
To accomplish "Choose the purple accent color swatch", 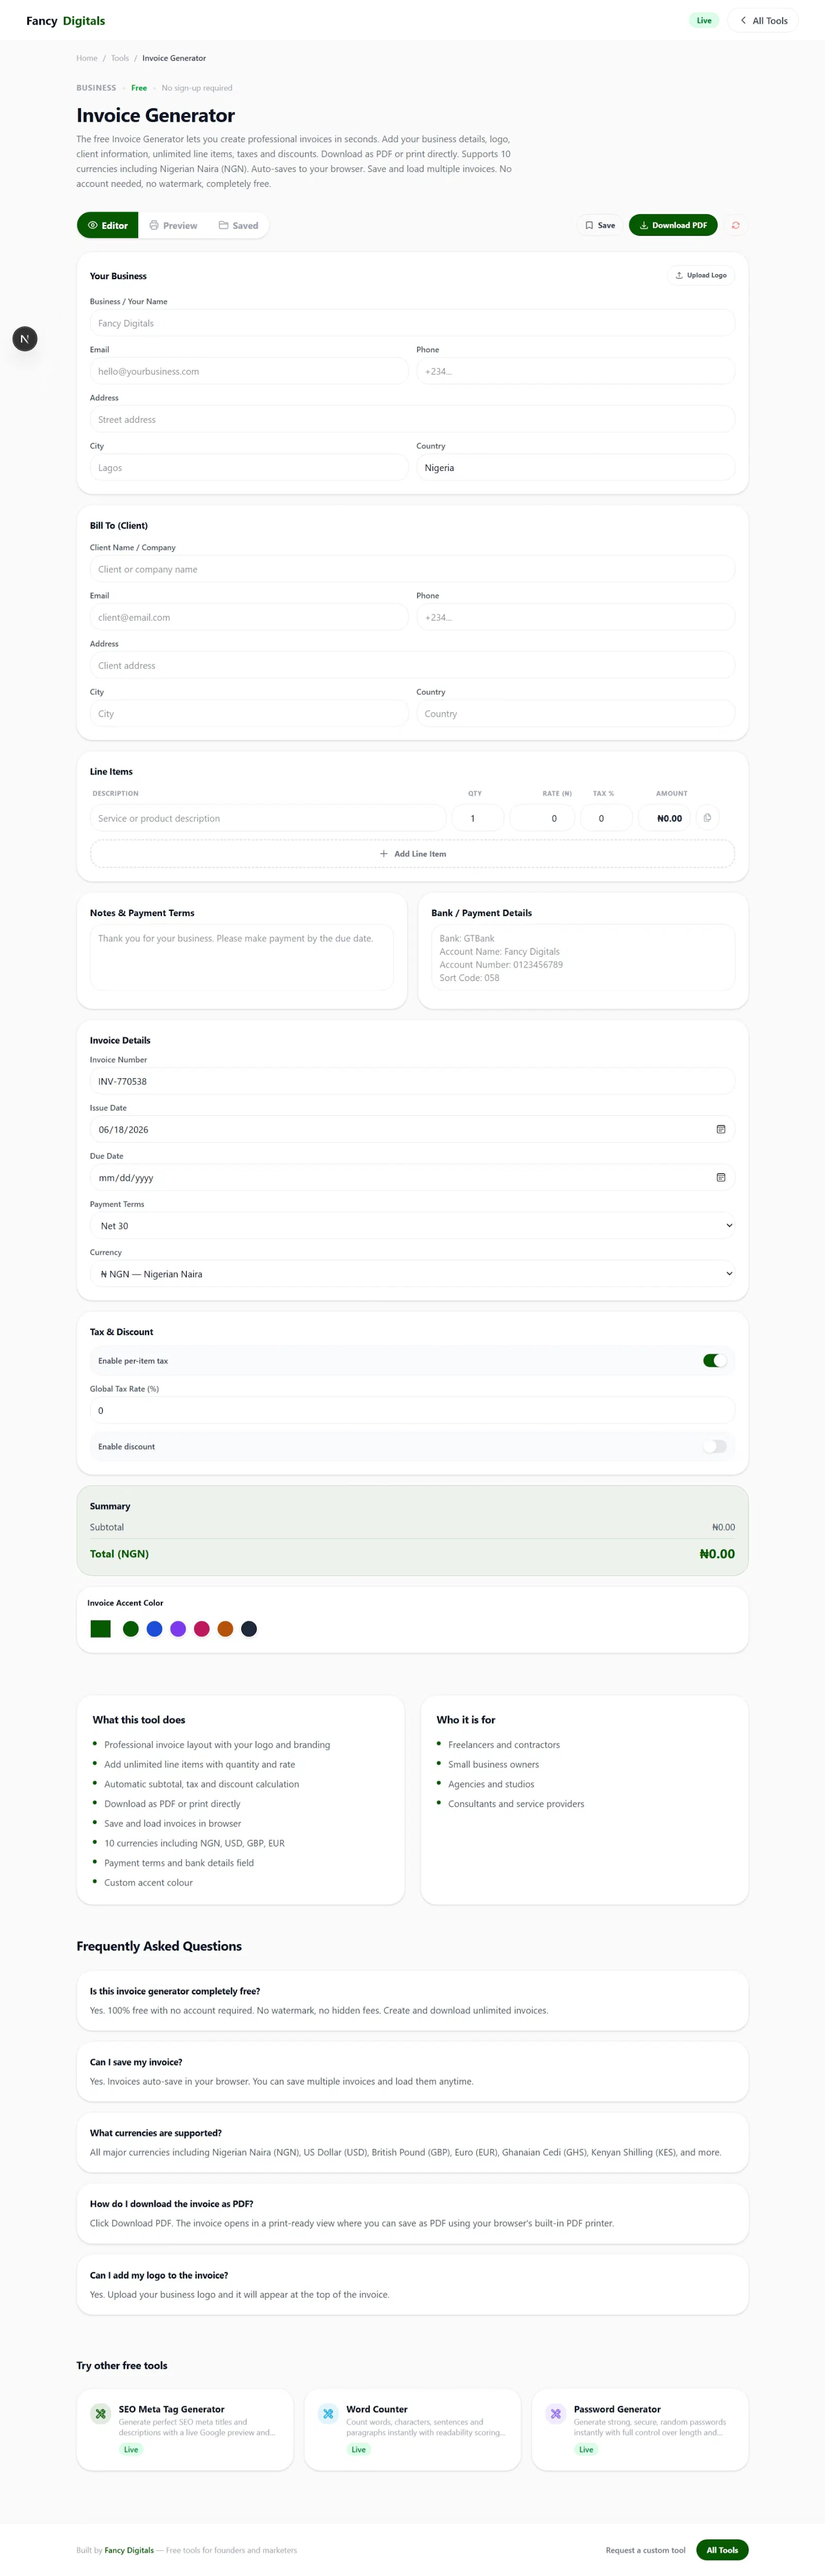I will pos(178,1629).
